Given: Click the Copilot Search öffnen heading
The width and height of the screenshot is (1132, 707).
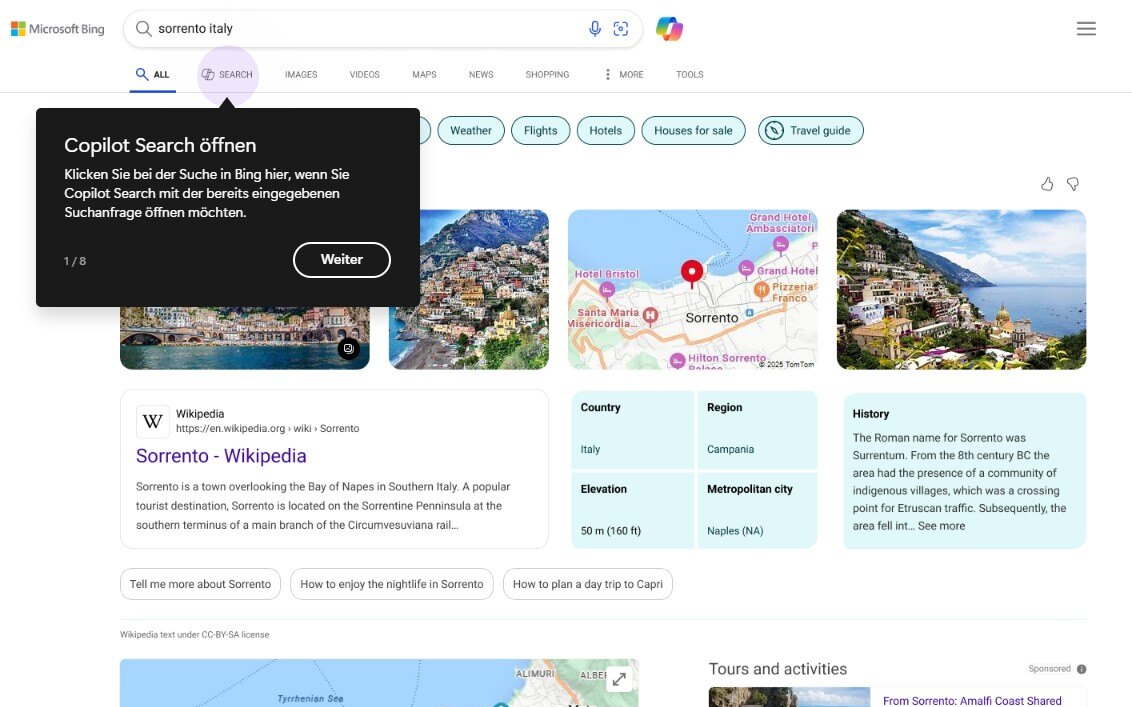Looking at the screenshot, I should click(x=160, y=145).
